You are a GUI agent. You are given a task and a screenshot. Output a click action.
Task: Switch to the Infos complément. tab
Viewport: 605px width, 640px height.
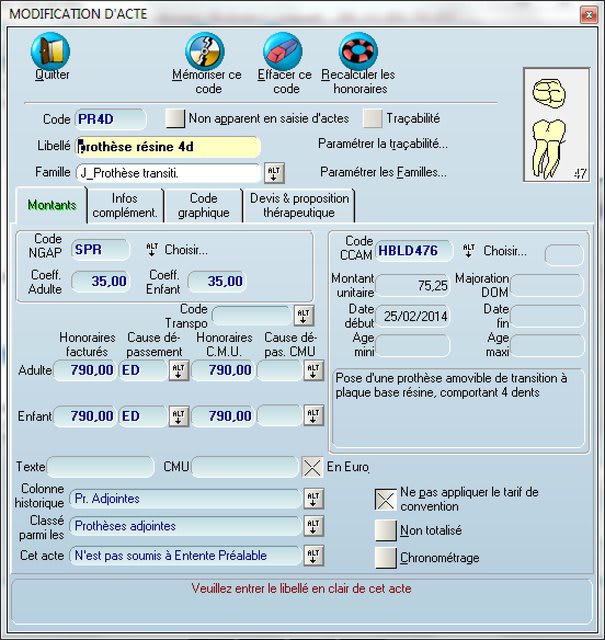[124, 205]
